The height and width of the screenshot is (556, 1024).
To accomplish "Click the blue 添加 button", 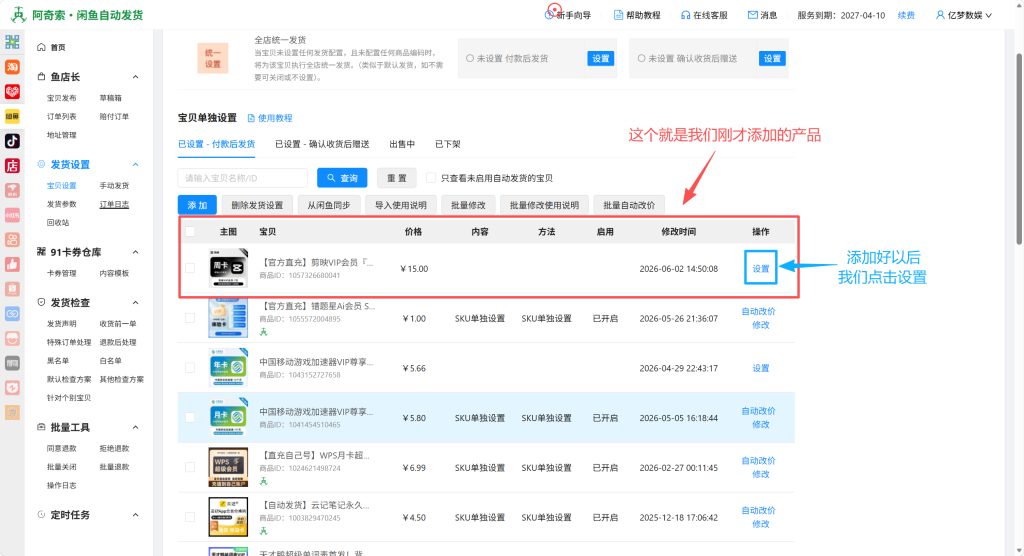I will point(197,205).
